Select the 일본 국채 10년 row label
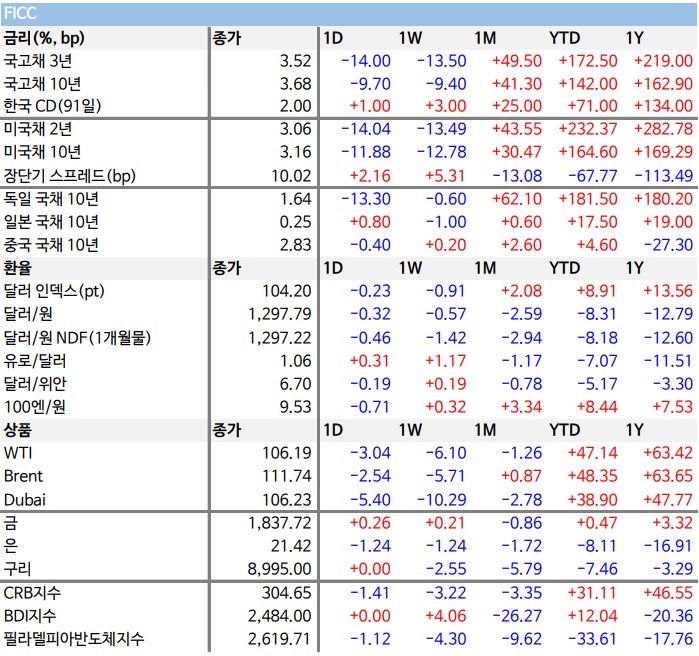The image size is (699, 656). pyautogui.click(x=51, y=222)
